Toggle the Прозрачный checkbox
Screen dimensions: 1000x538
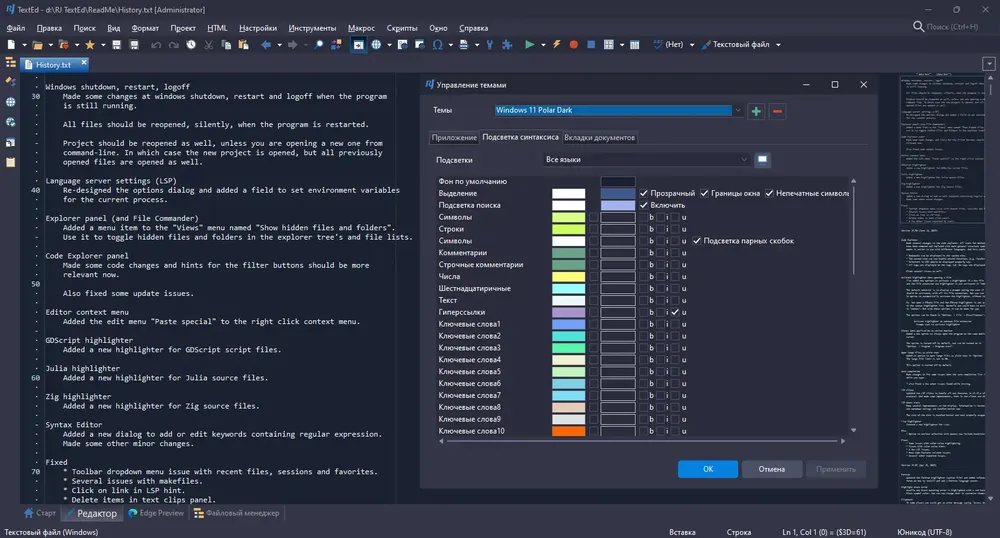[643, 193]
